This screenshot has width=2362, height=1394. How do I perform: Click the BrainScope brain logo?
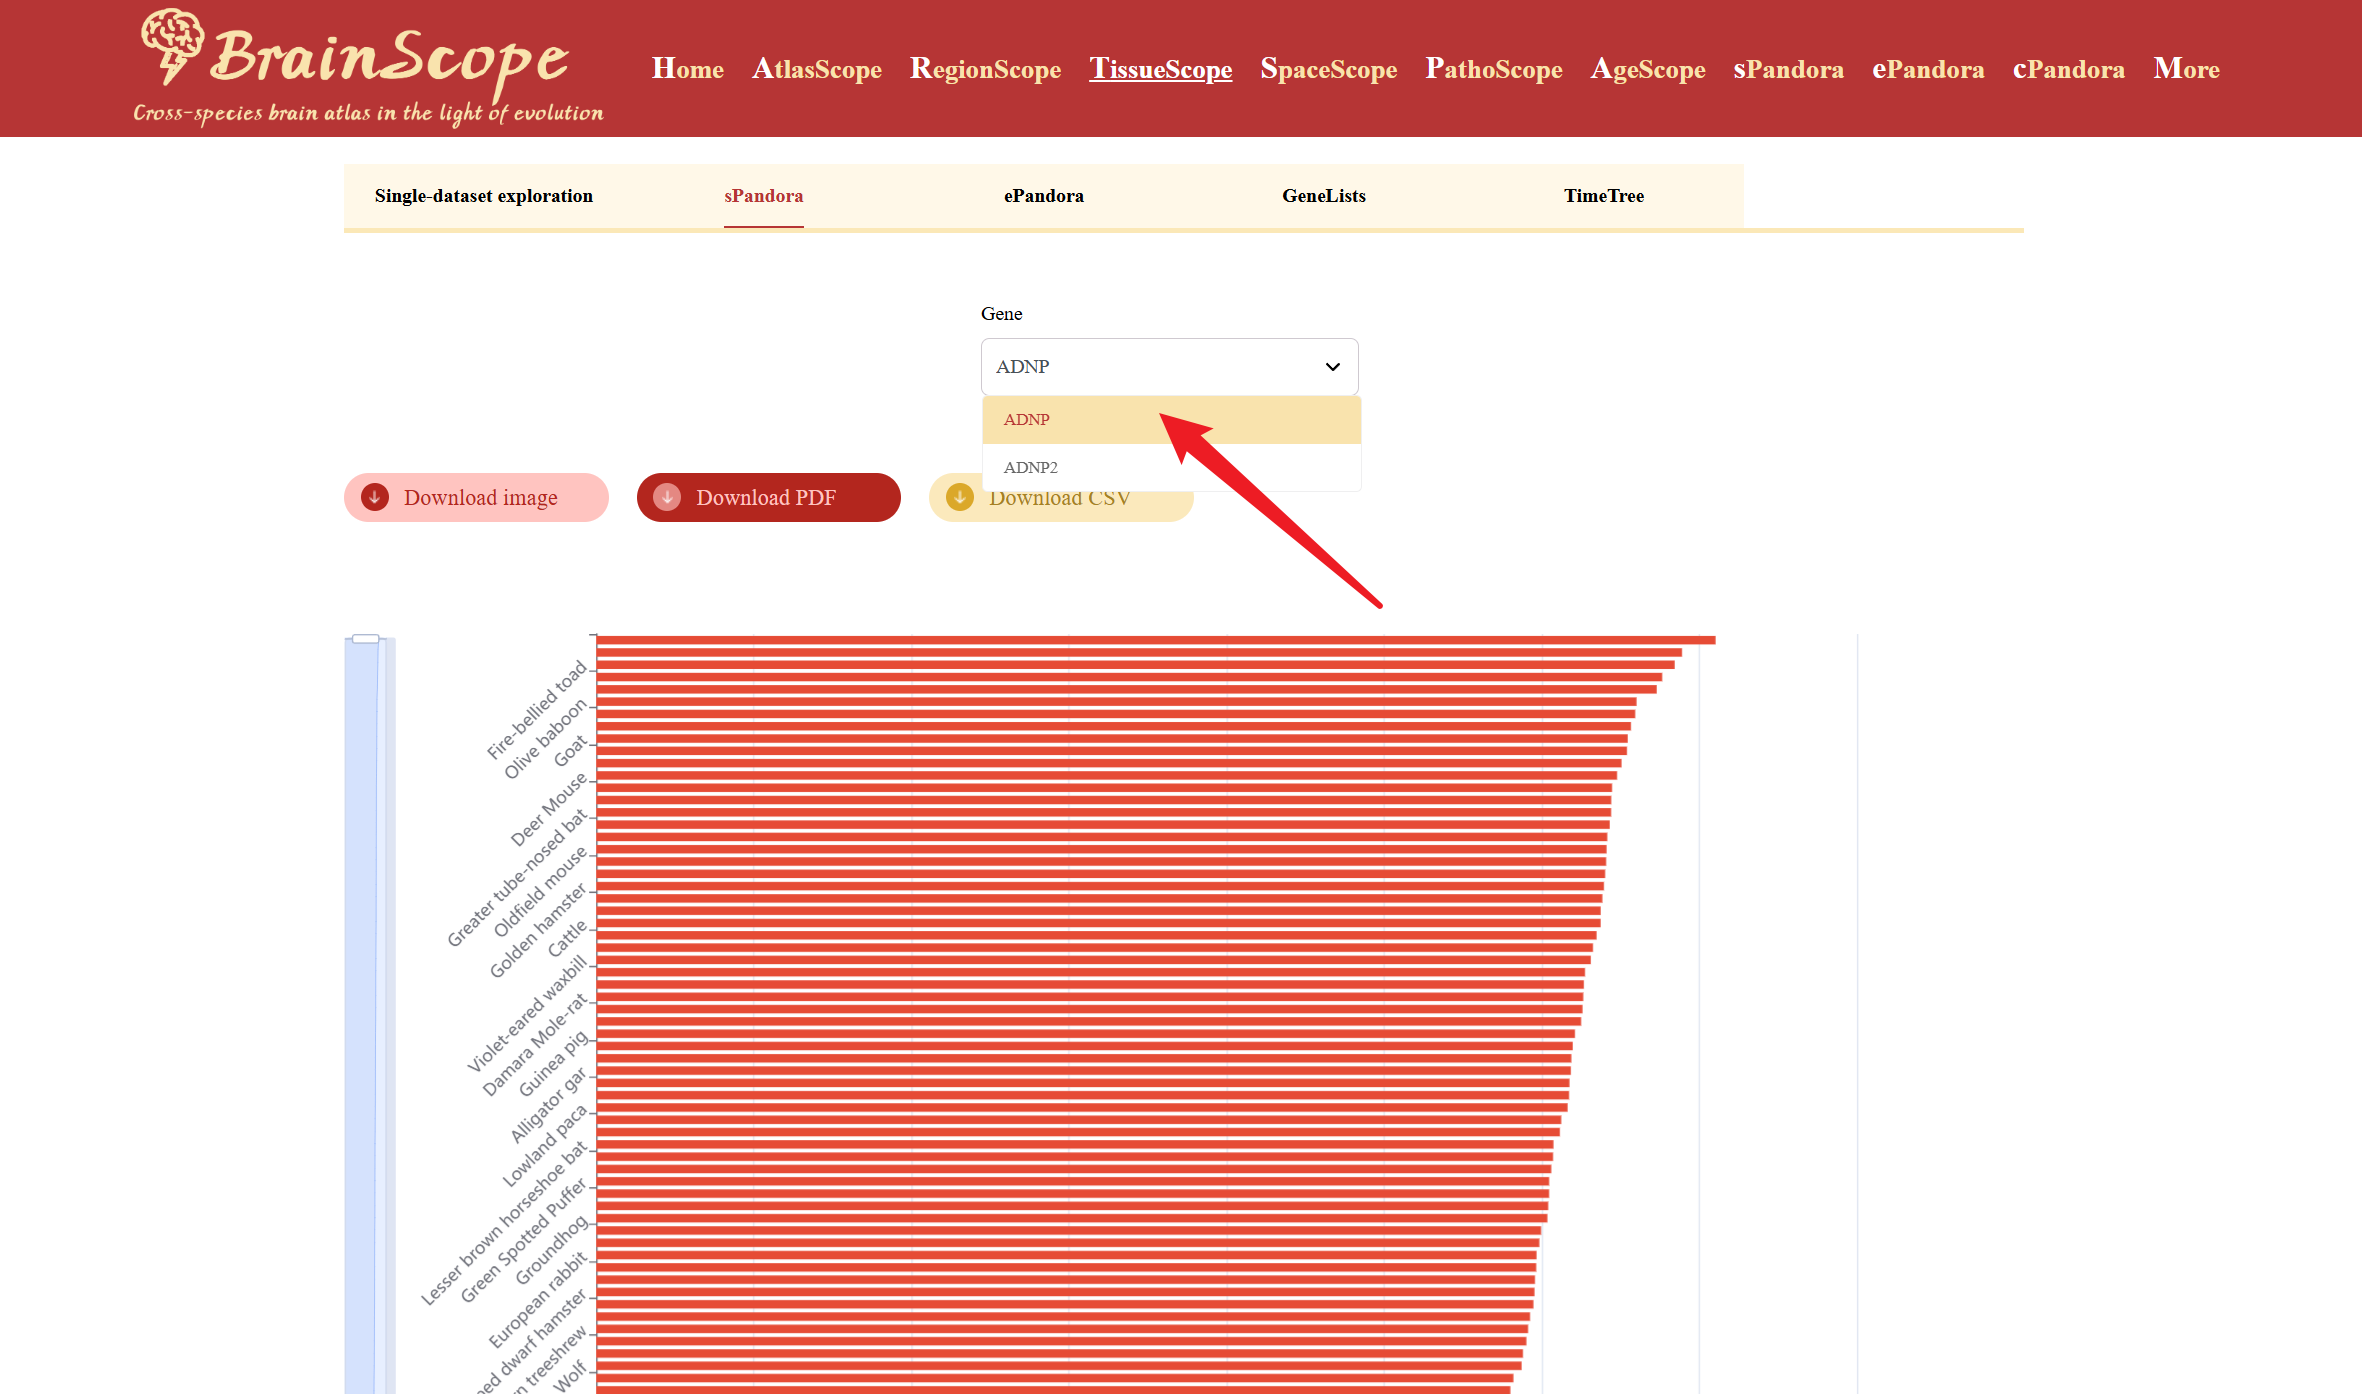172,45
